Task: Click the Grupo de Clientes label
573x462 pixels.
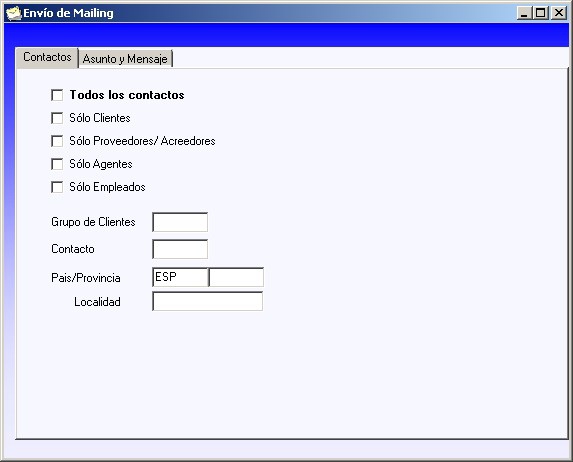Action: click(93, 222)
